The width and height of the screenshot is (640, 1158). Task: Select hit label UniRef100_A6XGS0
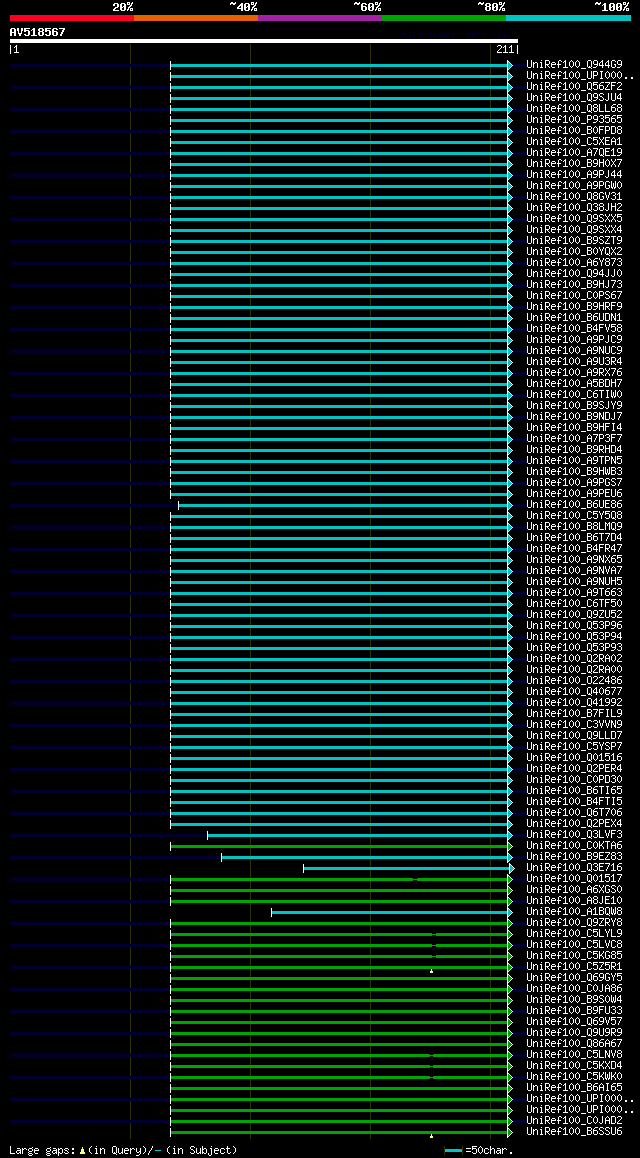[574, 889]
